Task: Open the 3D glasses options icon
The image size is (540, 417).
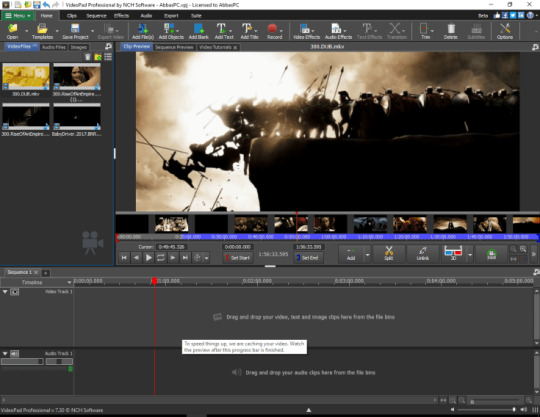Action: (453, 253)
